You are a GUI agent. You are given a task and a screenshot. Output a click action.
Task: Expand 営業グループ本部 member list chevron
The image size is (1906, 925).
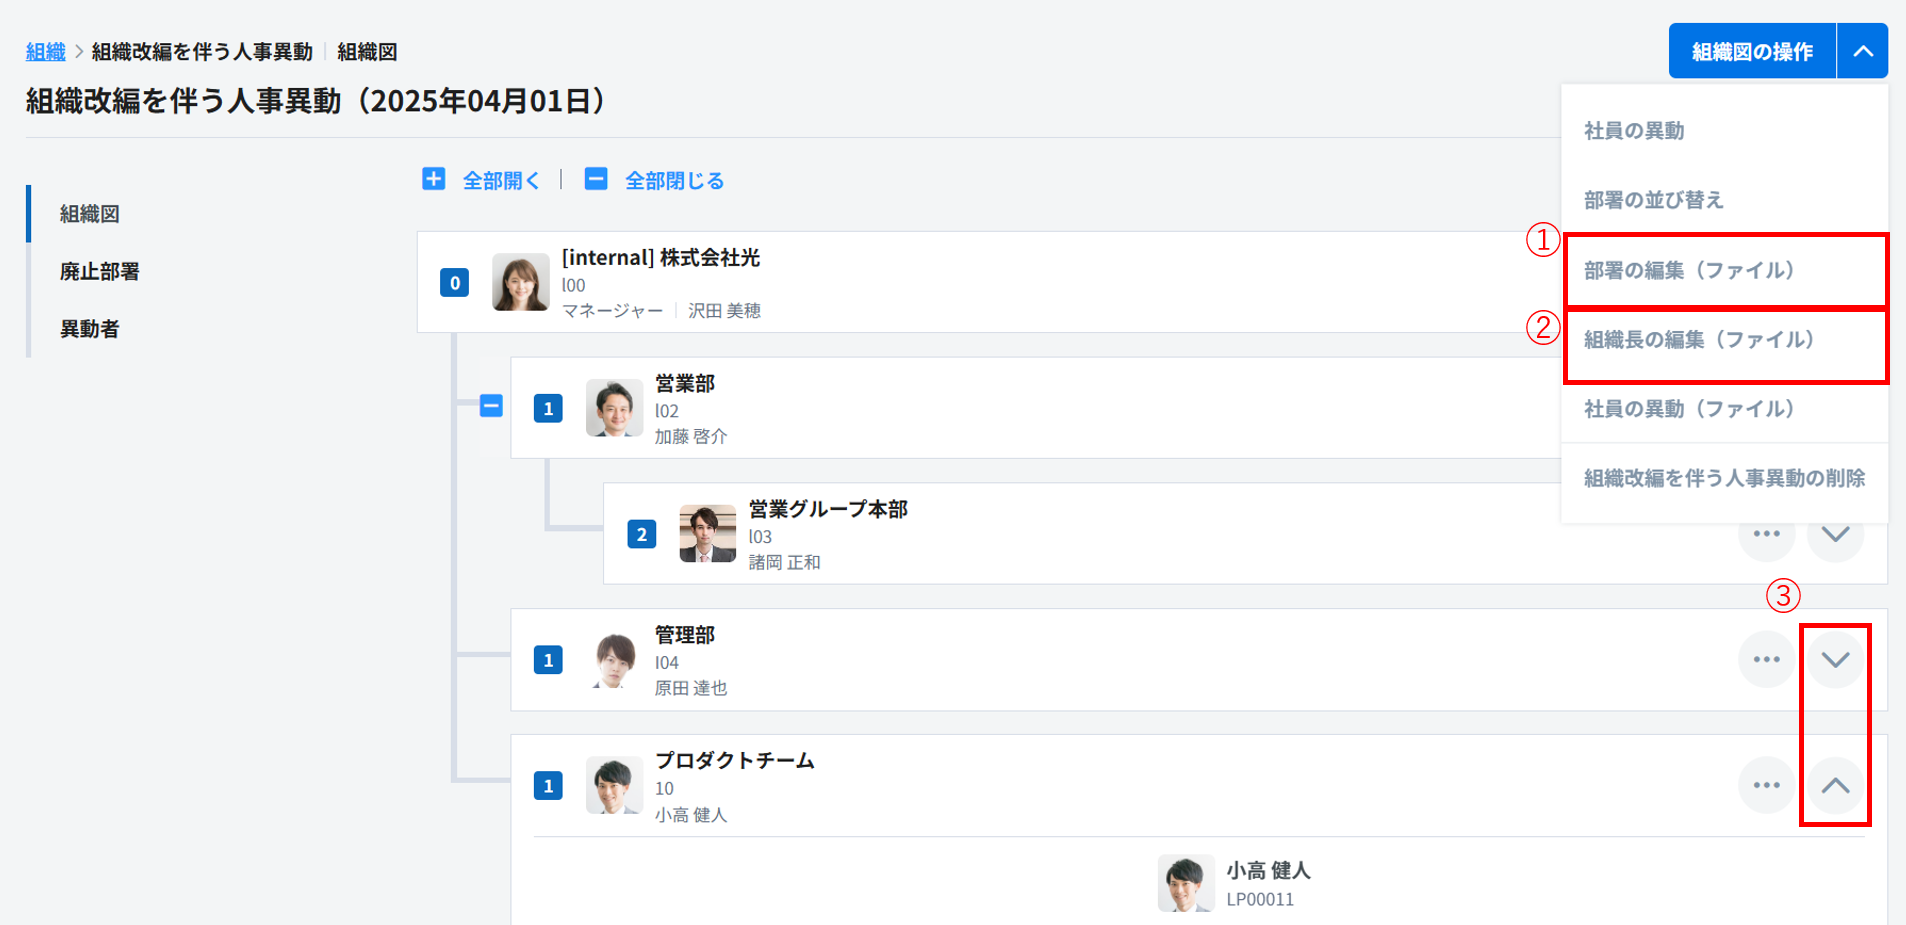[1835, 535]
